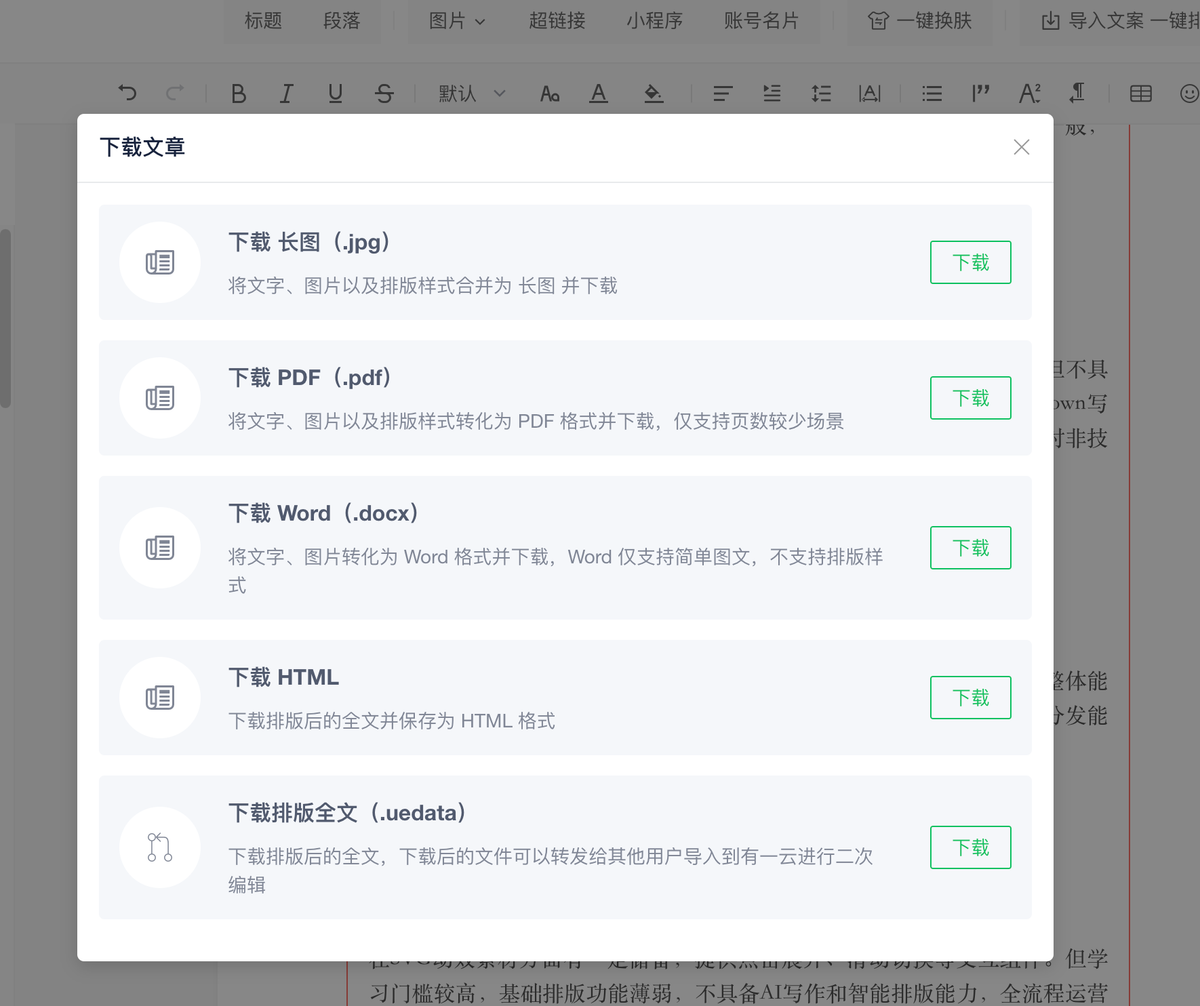This screenshot has height=1006, width=1200.
Task: Download the PDF version
Action: pos(970,398)
